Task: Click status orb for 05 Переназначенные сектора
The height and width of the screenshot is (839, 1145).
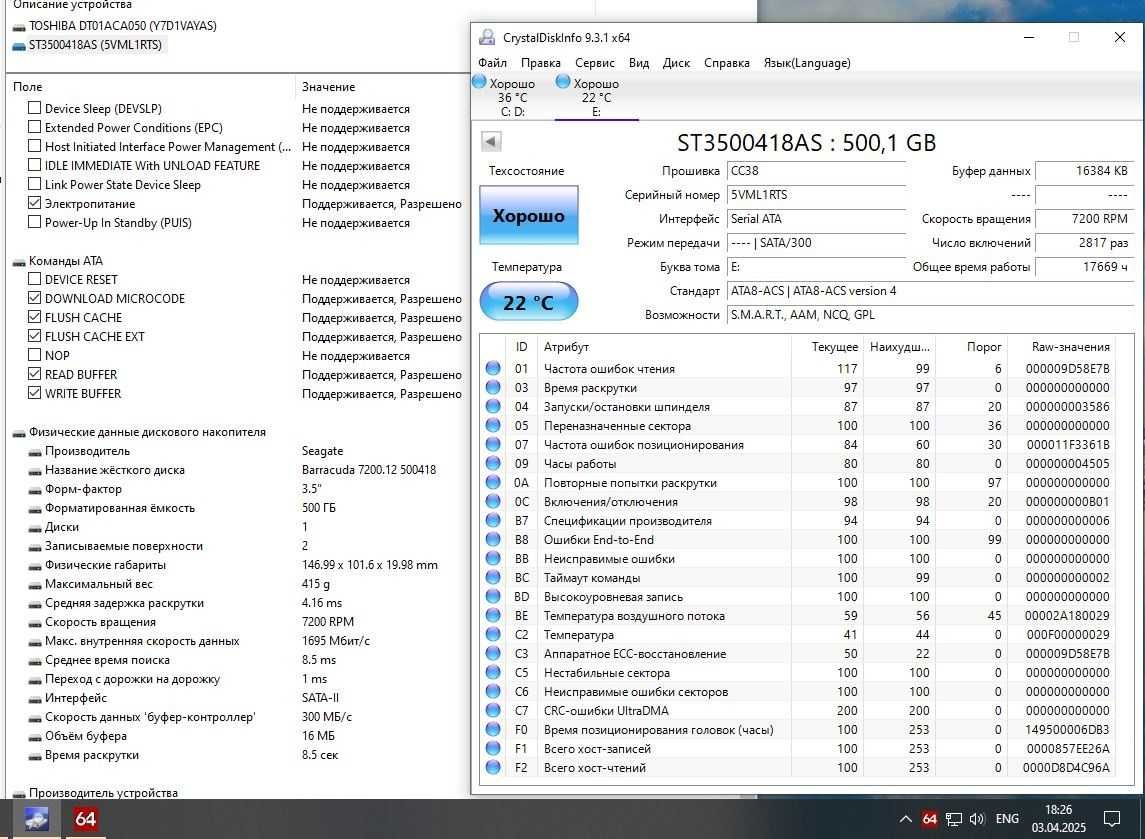Action: (x=493, y=425)
